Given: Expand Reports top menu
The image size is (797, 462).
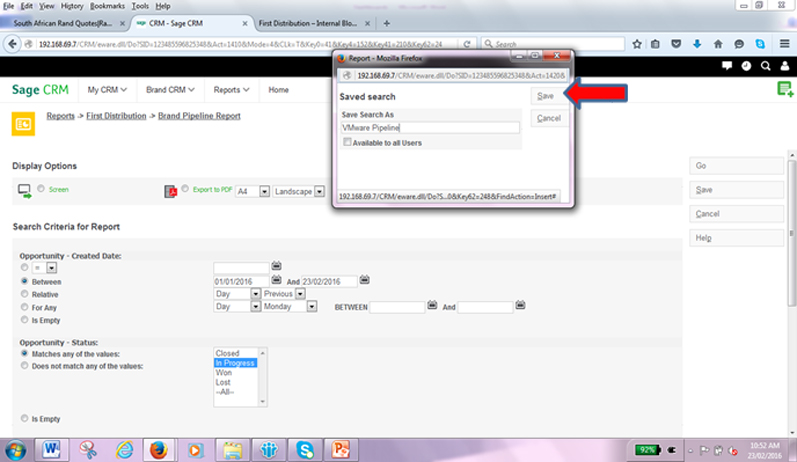Looking at the screenshot, I should [x=231, y=89].
